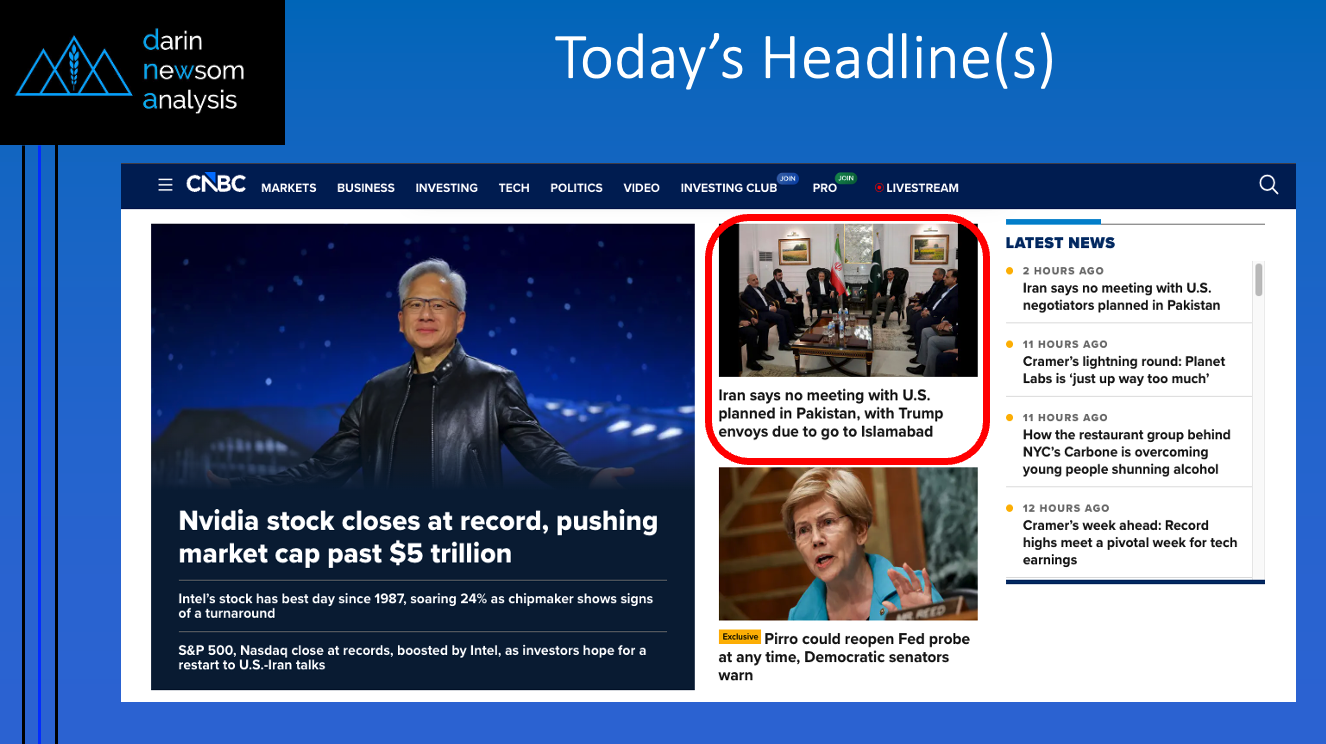Click the CNBC logo

pos(216,184)
